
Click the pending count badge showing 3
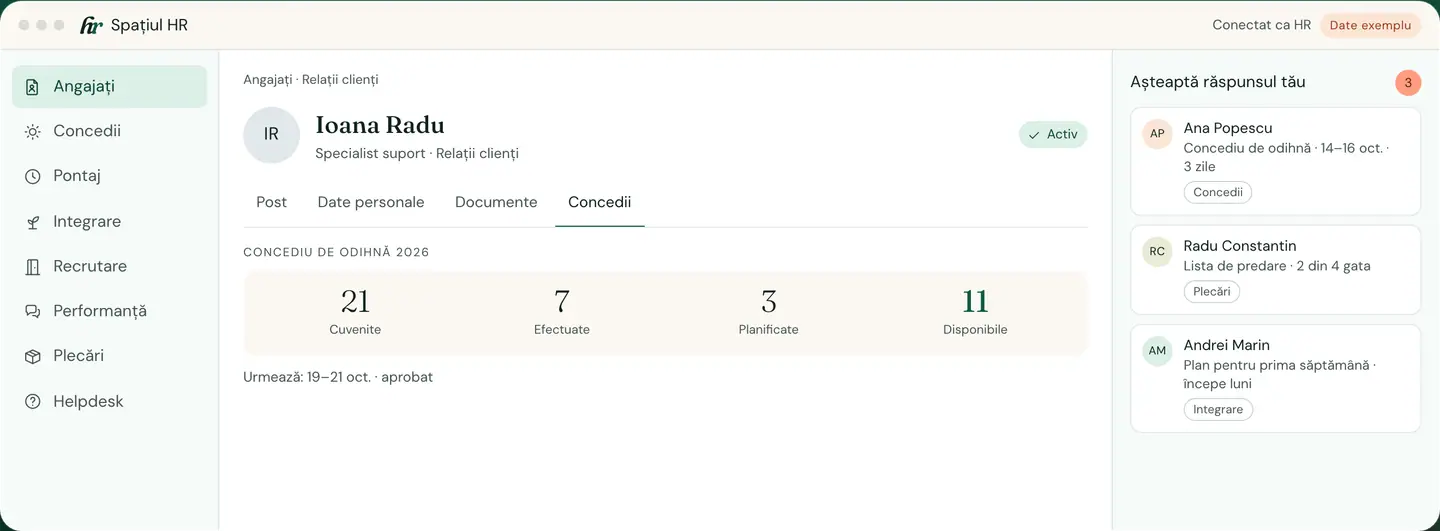pyautogui.click(x=1408, y=82)
